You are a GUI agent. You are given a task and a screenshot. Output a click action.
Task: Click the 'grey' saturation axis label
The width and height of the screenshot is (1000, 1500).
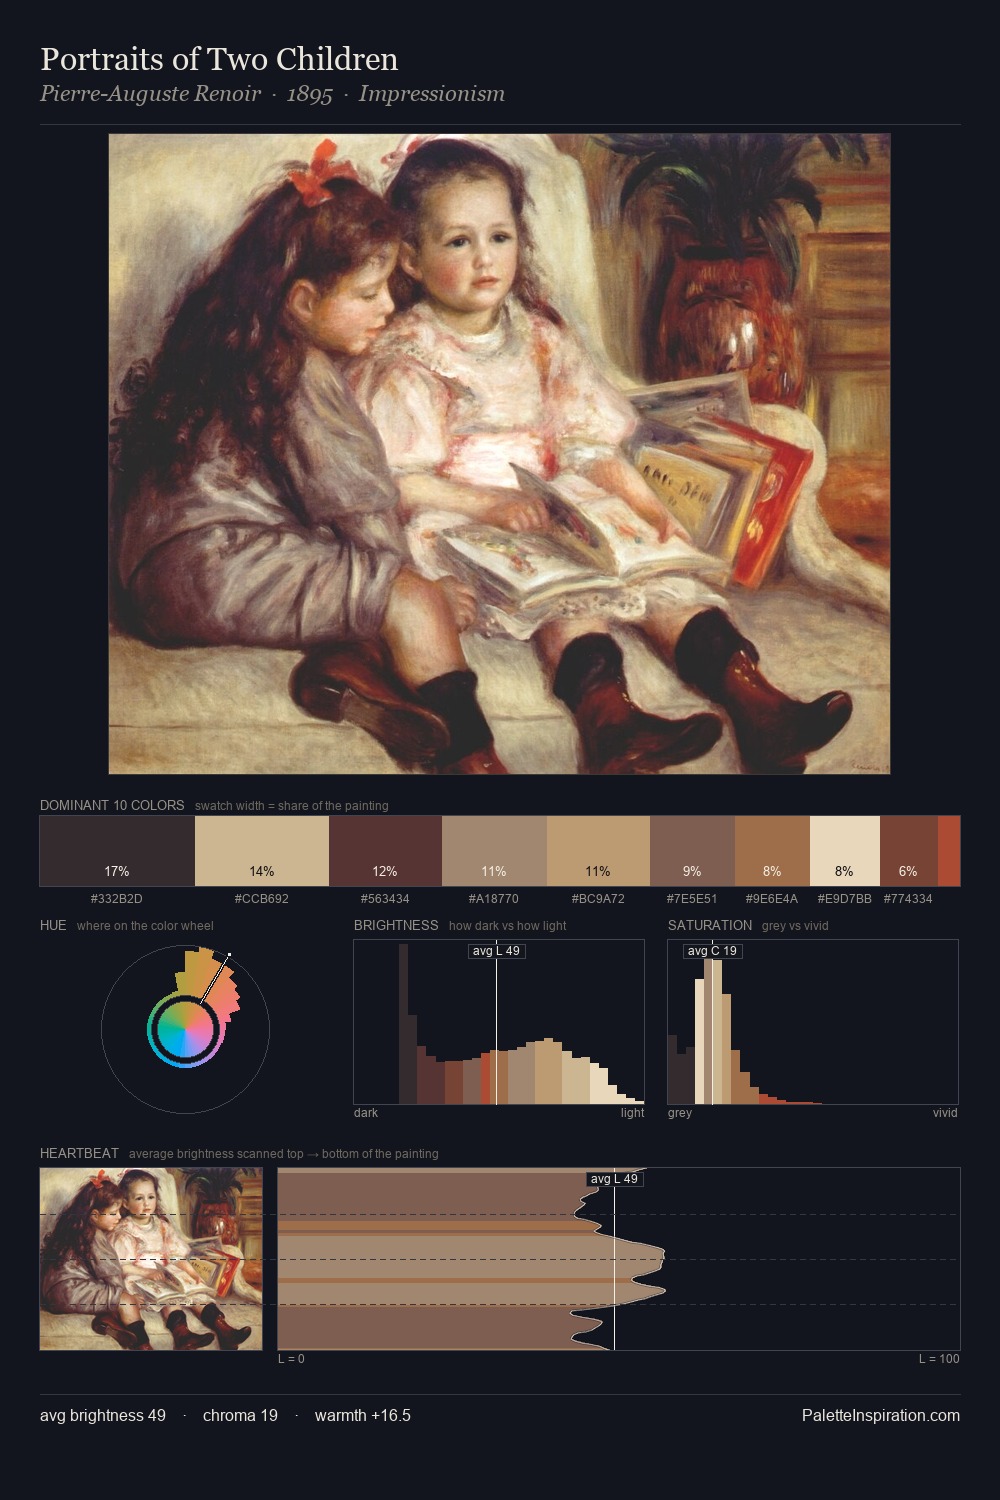[680, 1113]
